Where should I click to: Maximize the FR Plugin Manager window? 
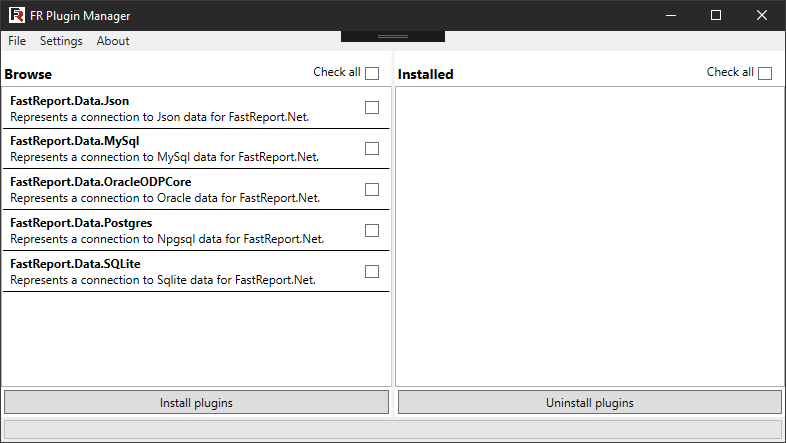(716, 16)
